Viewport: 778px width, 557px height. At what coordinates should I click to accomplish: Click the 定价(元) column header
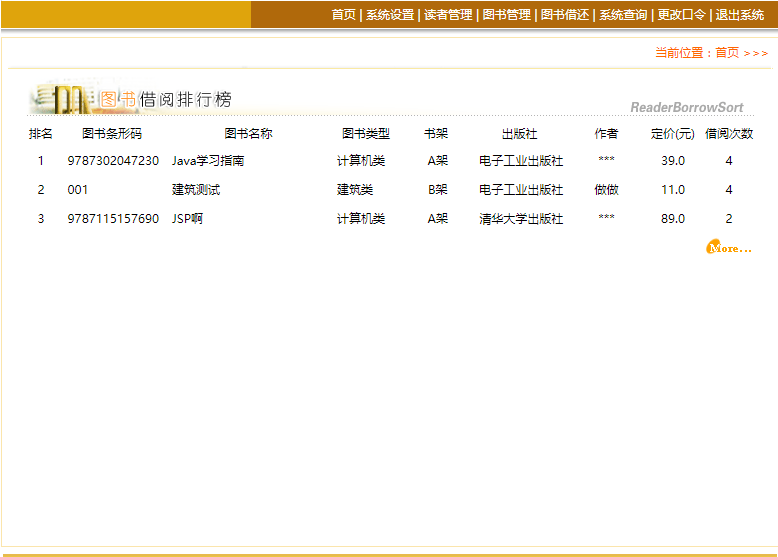pyautogui.click(x=672, y=133)
